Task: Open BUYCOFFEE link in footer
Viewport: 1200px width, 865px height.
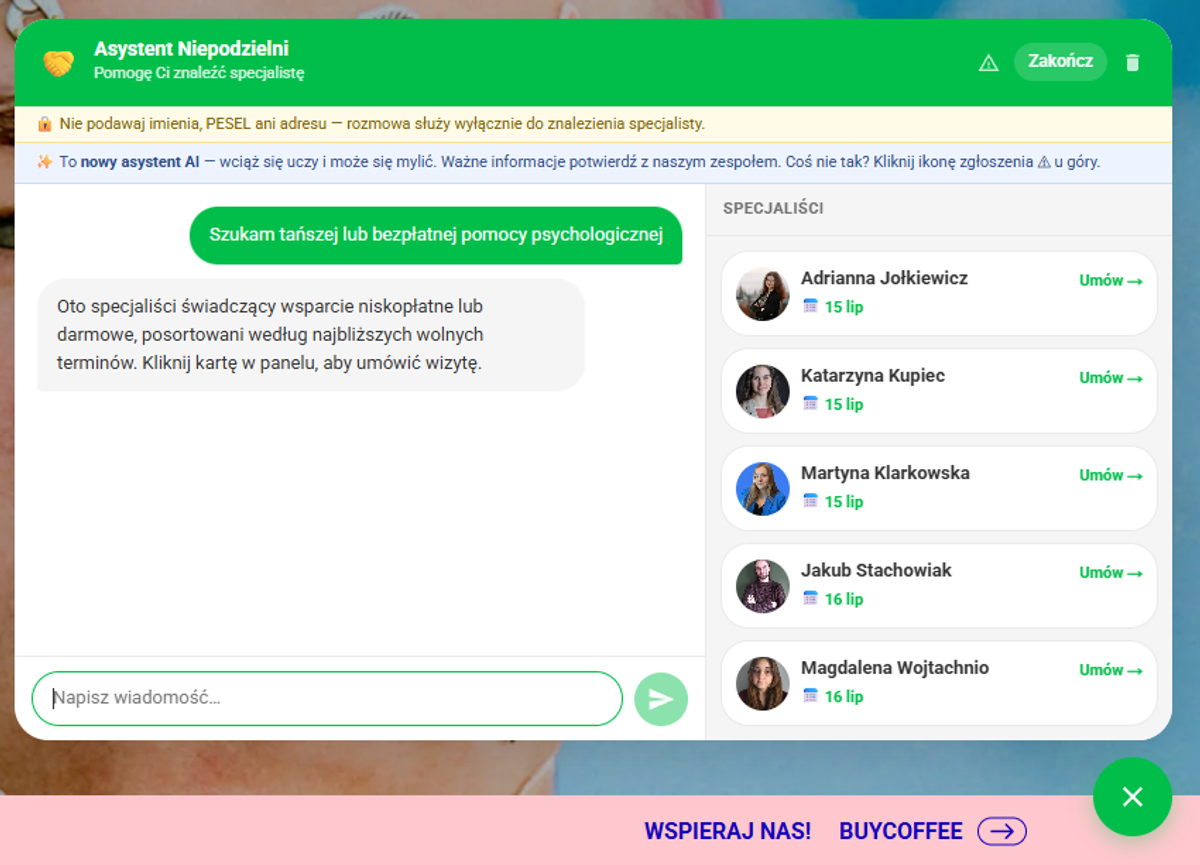Action: (x=901, y=831)
